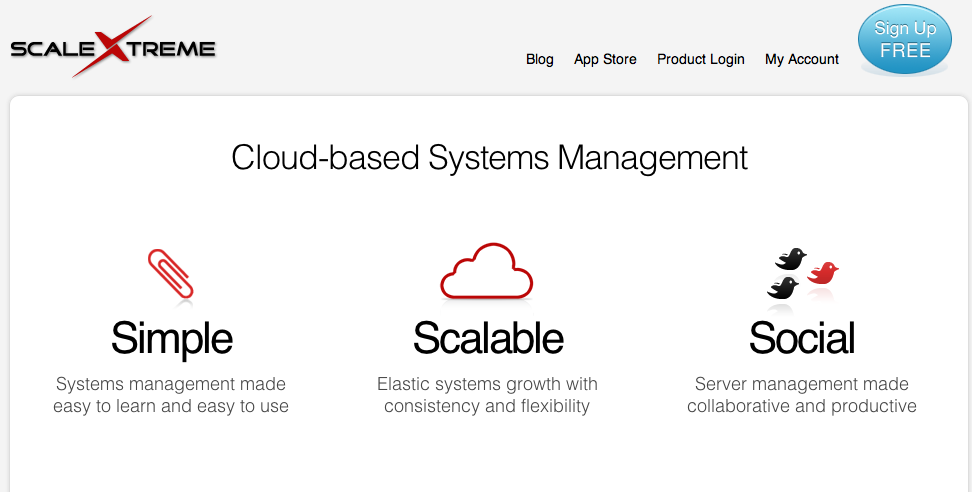Click the red cloud outline icon
This screenshot has height=492, width=972.
click(487, 271)
